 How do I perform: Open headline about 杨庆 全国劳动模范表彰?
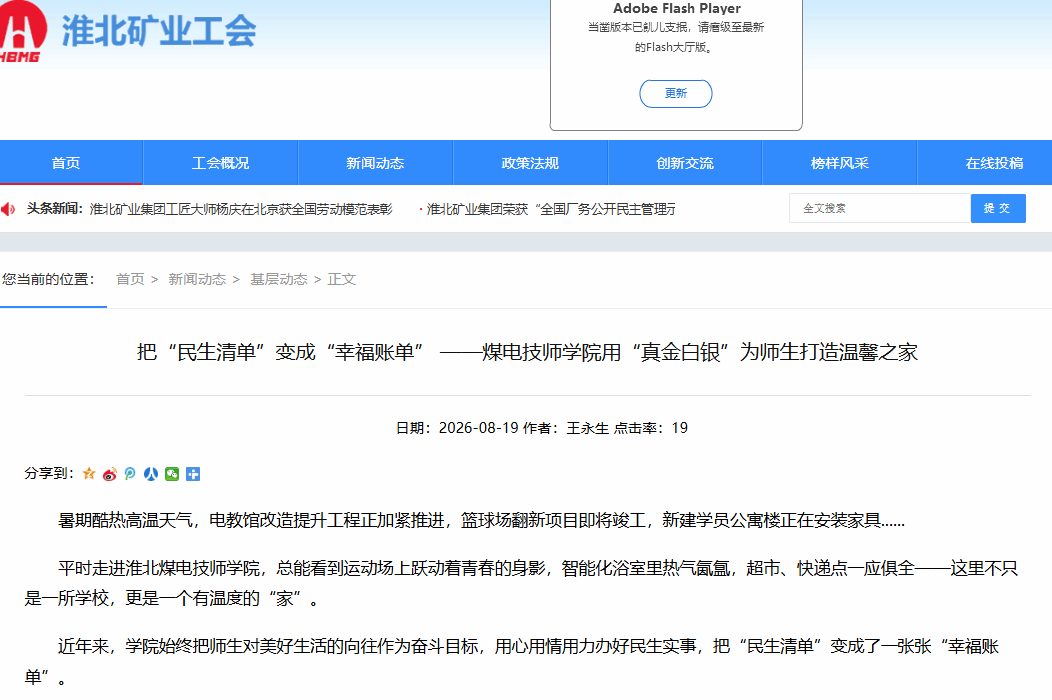(241, 209)
